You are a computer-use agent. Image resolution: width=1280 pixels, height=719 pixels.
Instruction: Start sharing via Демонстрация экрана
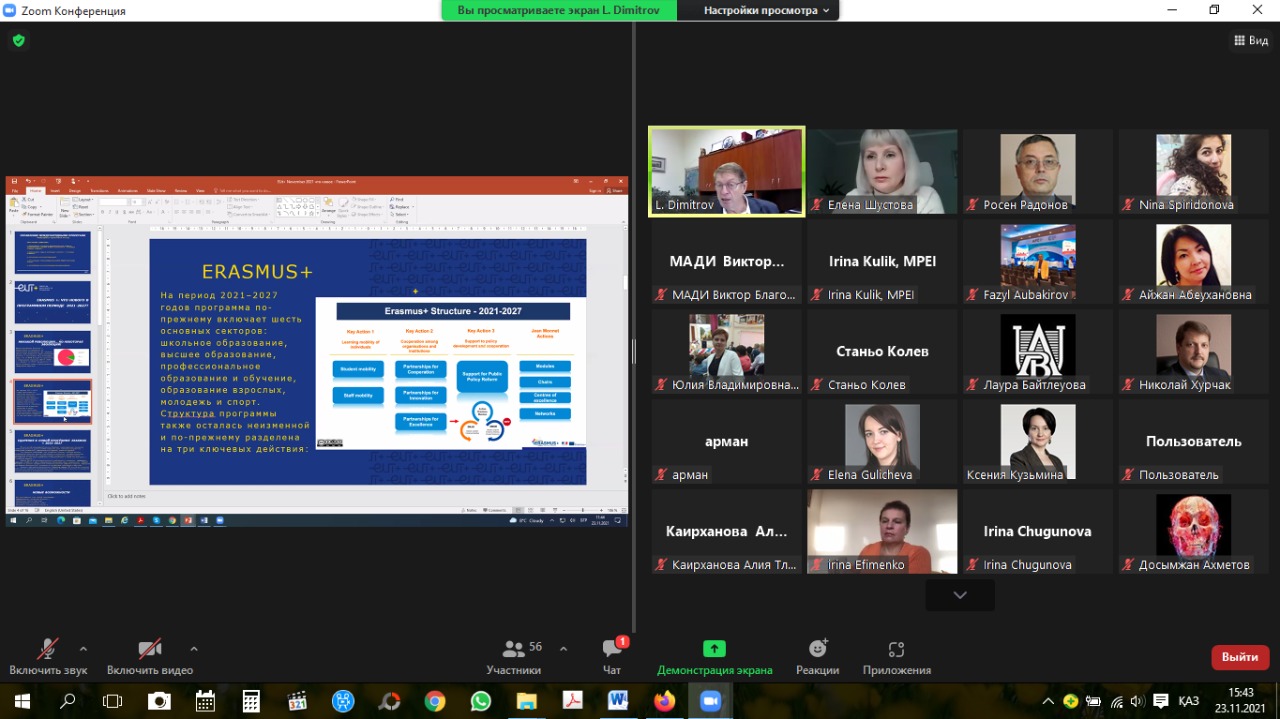pyautogui.click(x=714, y=657)
